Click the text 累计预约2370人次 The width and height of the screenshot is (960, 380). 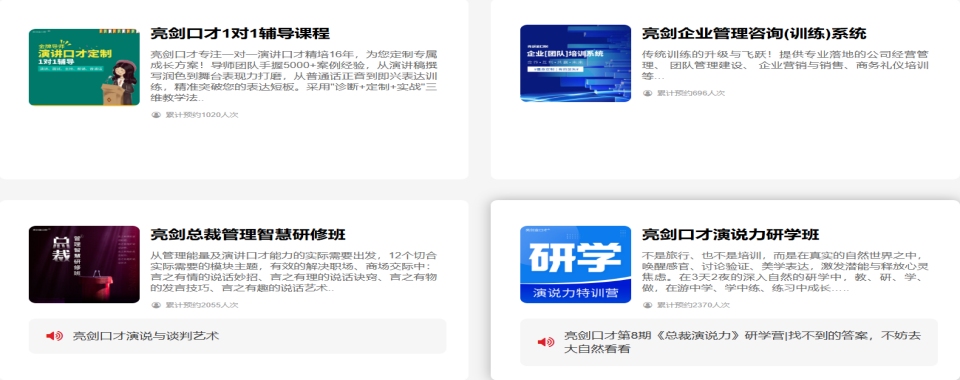point(693,305)
